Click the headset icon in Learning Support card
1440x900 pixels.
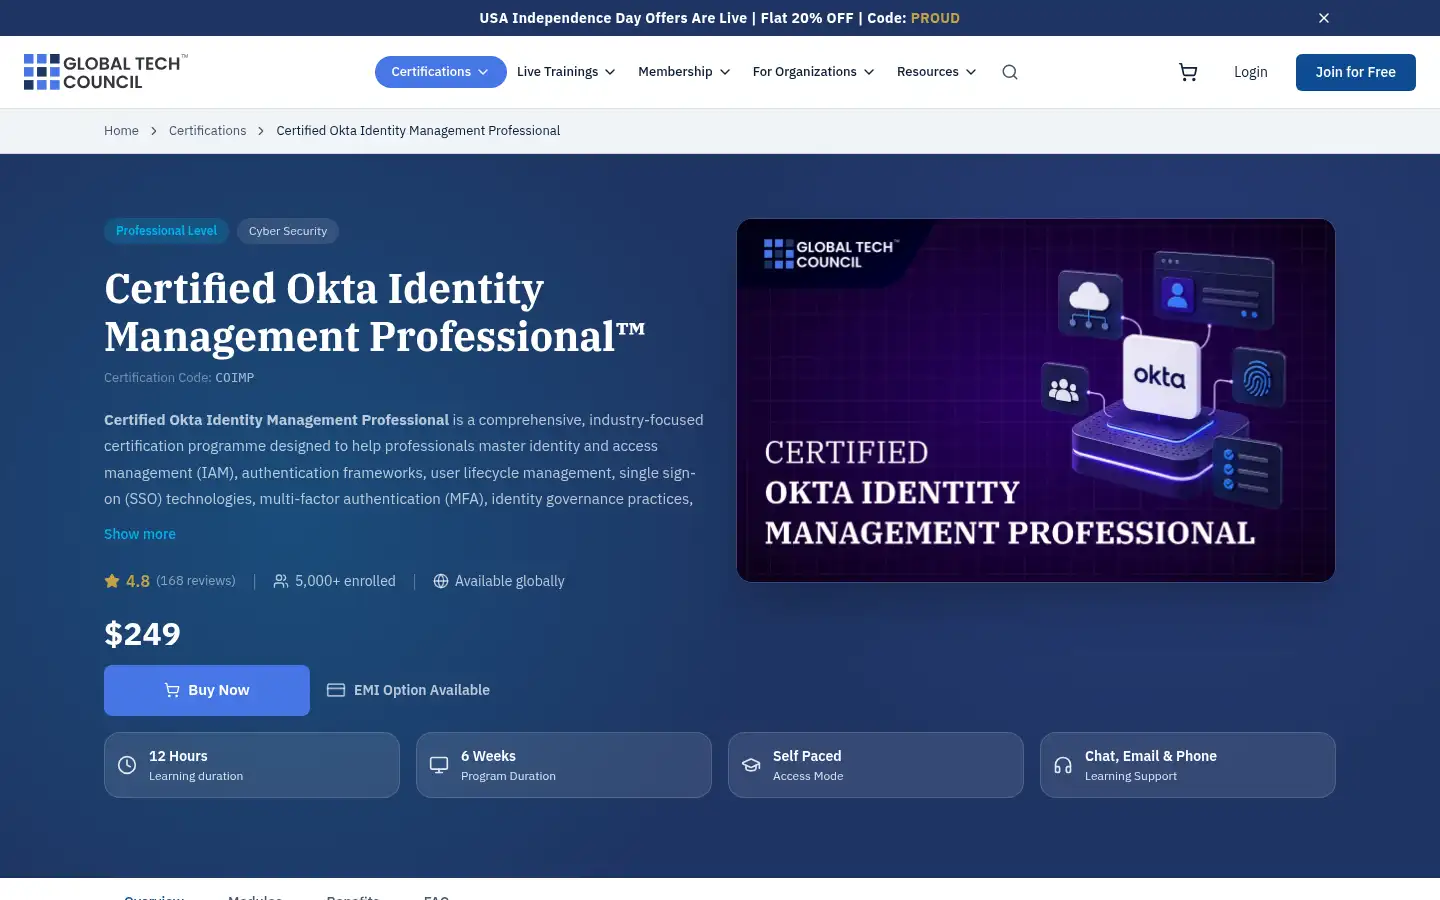click(x=1063, y=765)
